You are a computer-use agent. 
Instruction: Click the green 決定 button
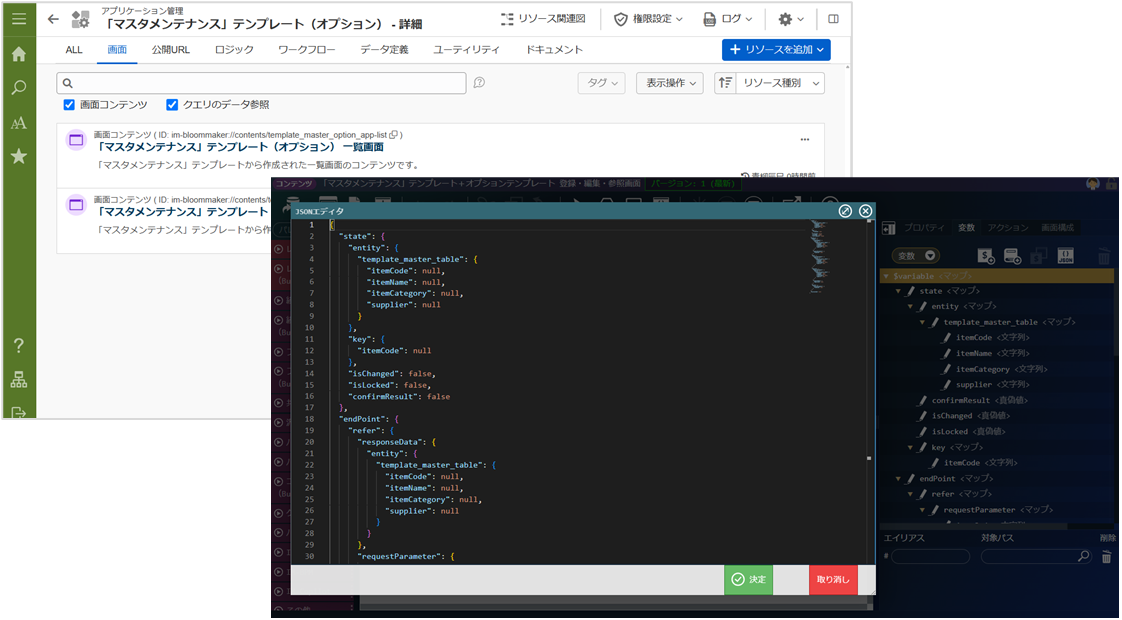point(748,579)
